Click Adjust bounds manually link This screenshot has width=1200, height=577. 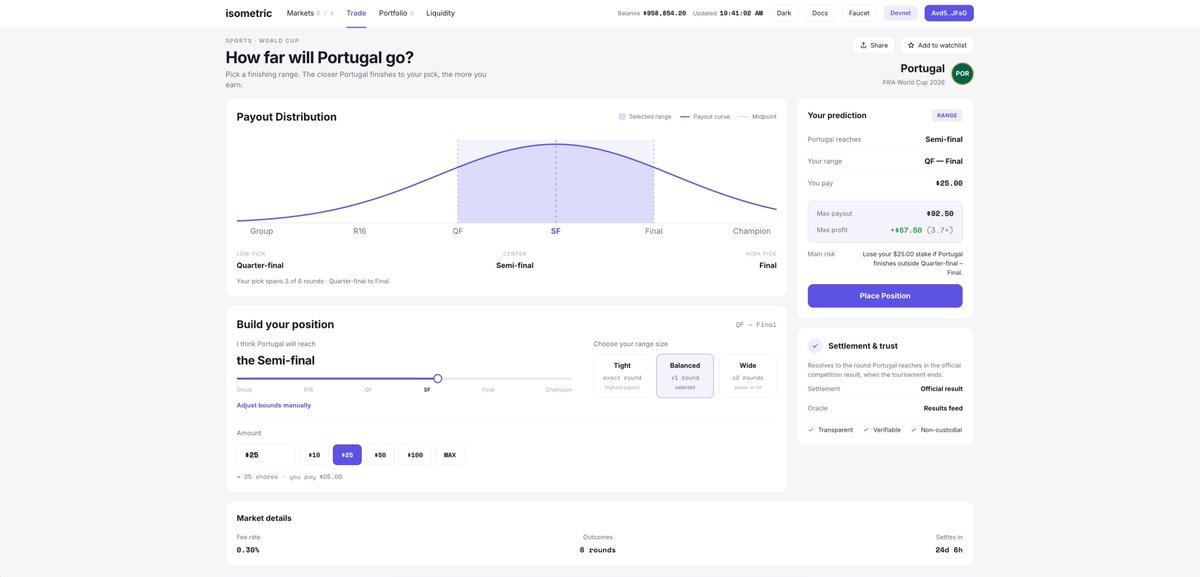pos(274,405)
